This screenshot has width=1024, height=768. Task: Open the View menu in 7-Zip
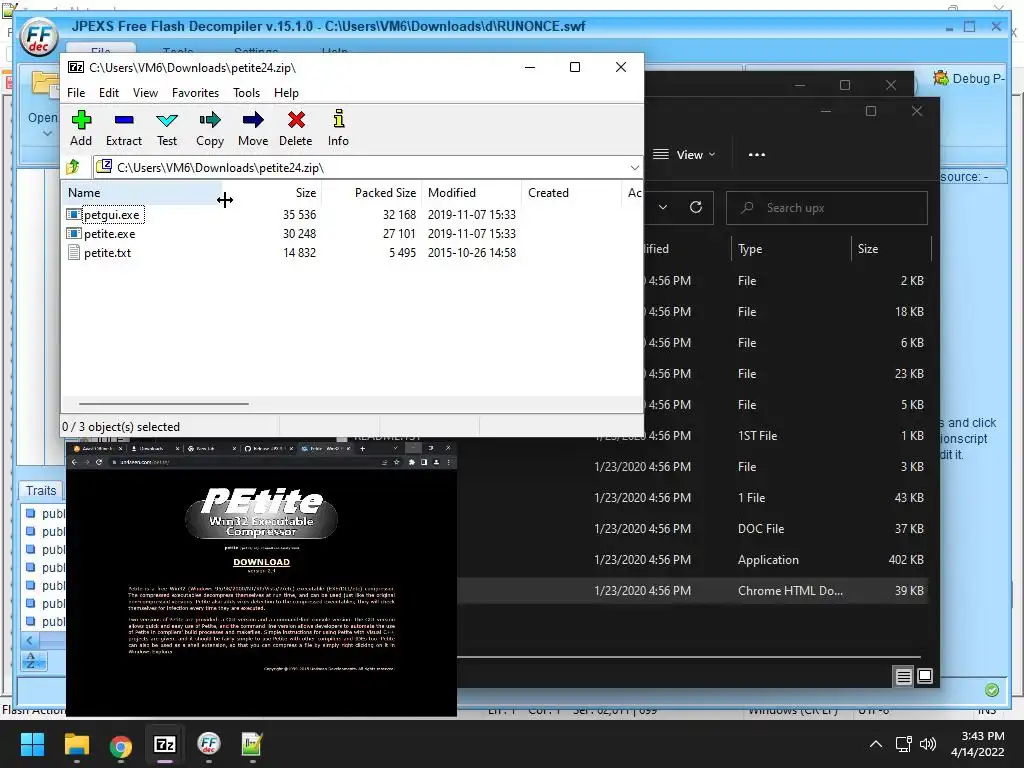tap(145, 93)
